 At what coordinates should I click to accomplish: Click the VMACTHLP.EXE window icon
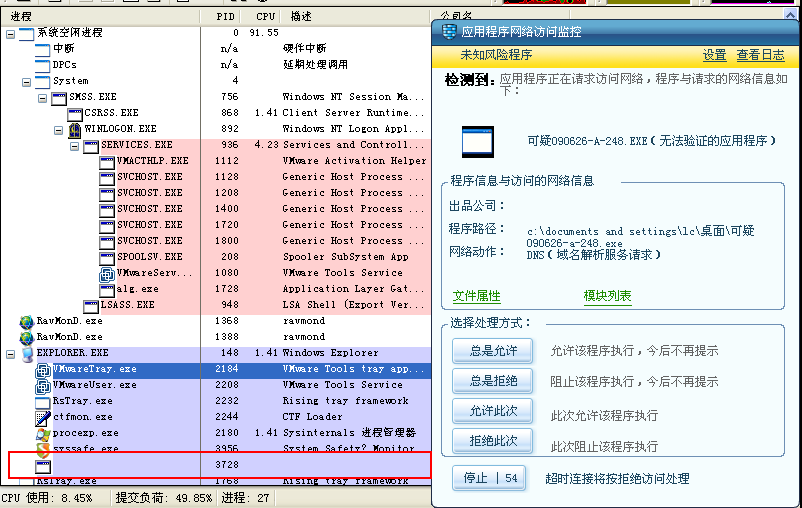pos(107,163)
